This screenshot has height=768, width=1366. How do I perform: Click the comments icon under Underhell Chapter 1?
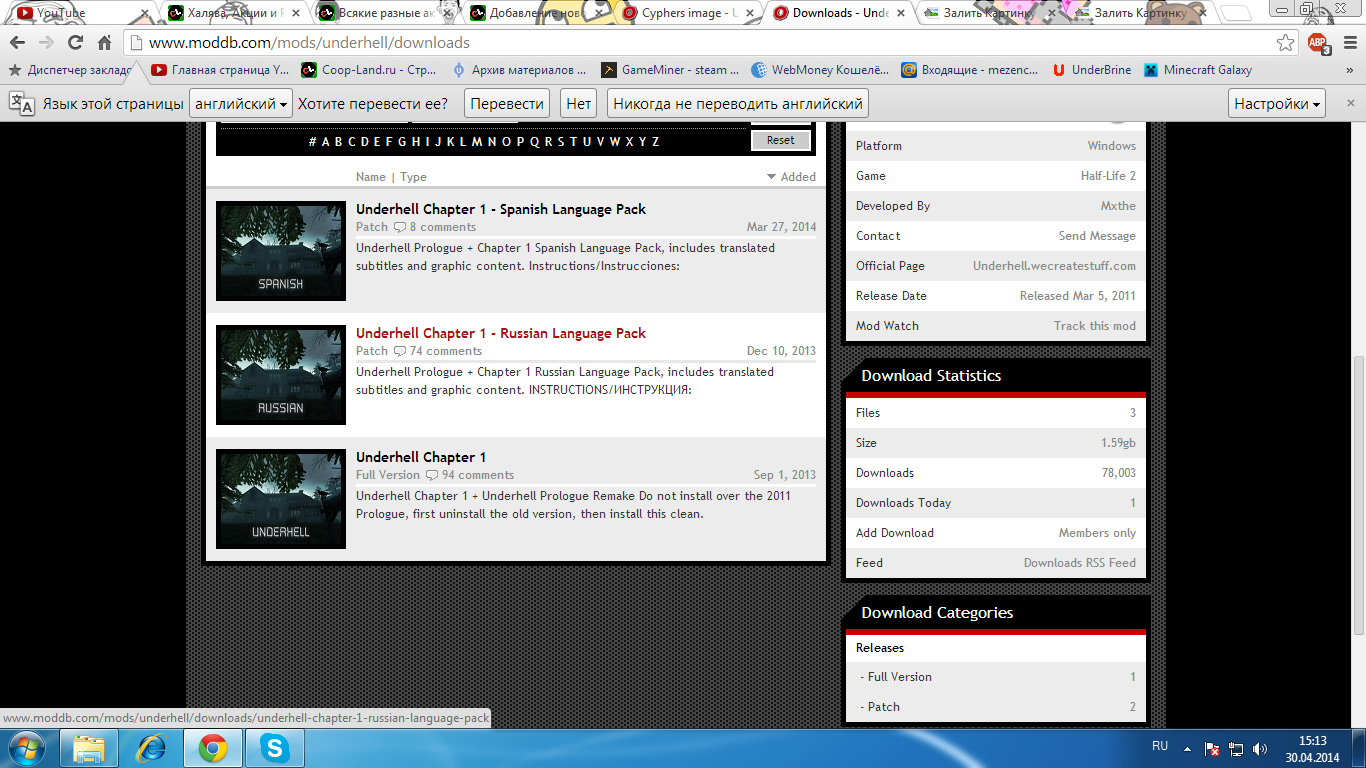click(432, 475)
